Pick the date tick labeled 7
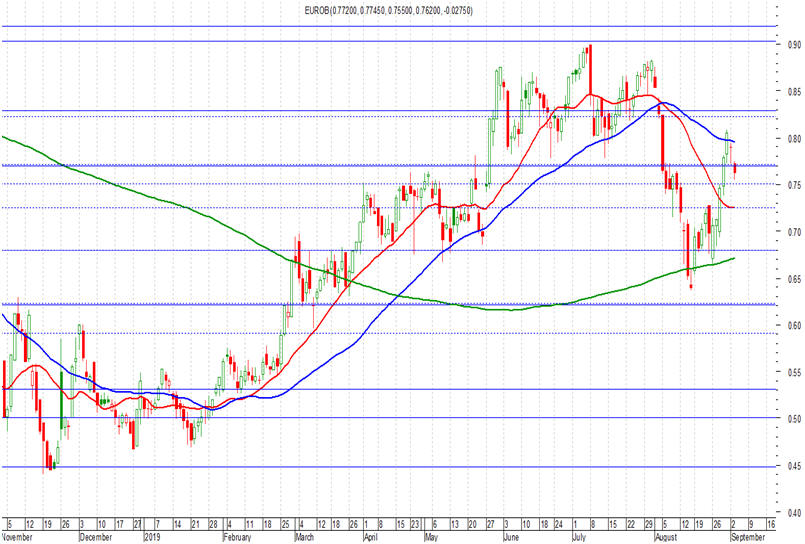805x544 pixels. coord(157,524)
